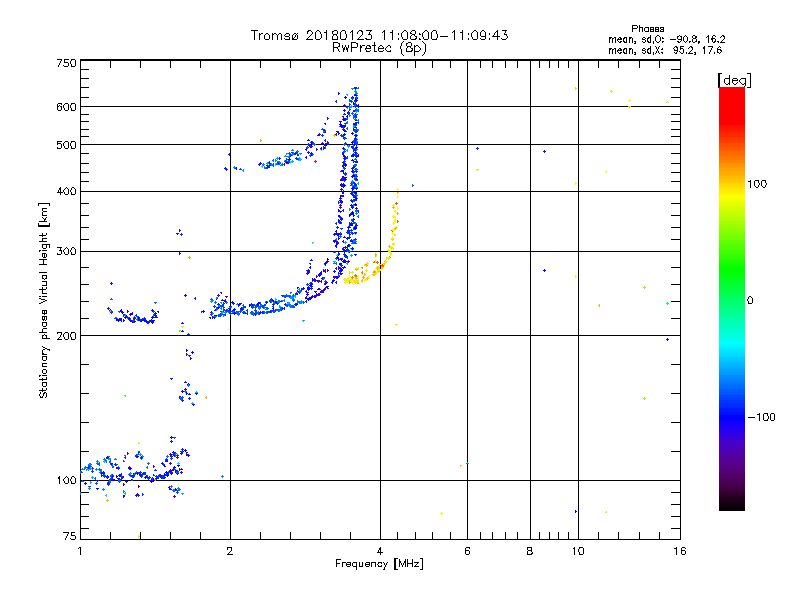
Task: Click the x-axis tick label '8'
Action: click(530, 551)
